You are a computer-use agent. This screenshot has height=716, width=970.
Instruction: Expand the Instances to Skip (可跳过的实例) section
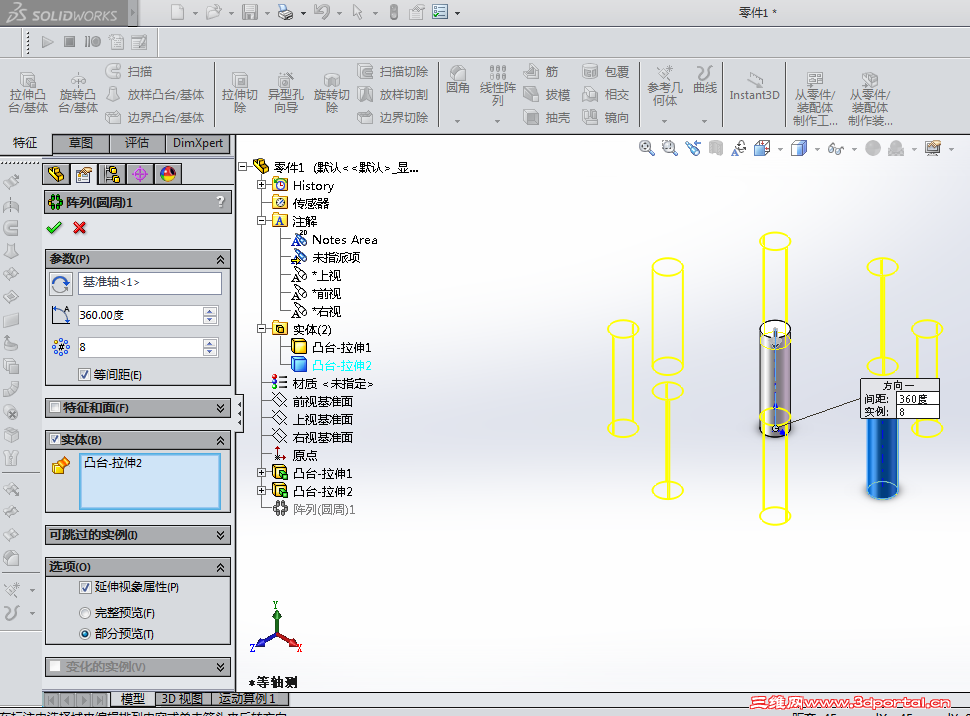tap(220, 535)
